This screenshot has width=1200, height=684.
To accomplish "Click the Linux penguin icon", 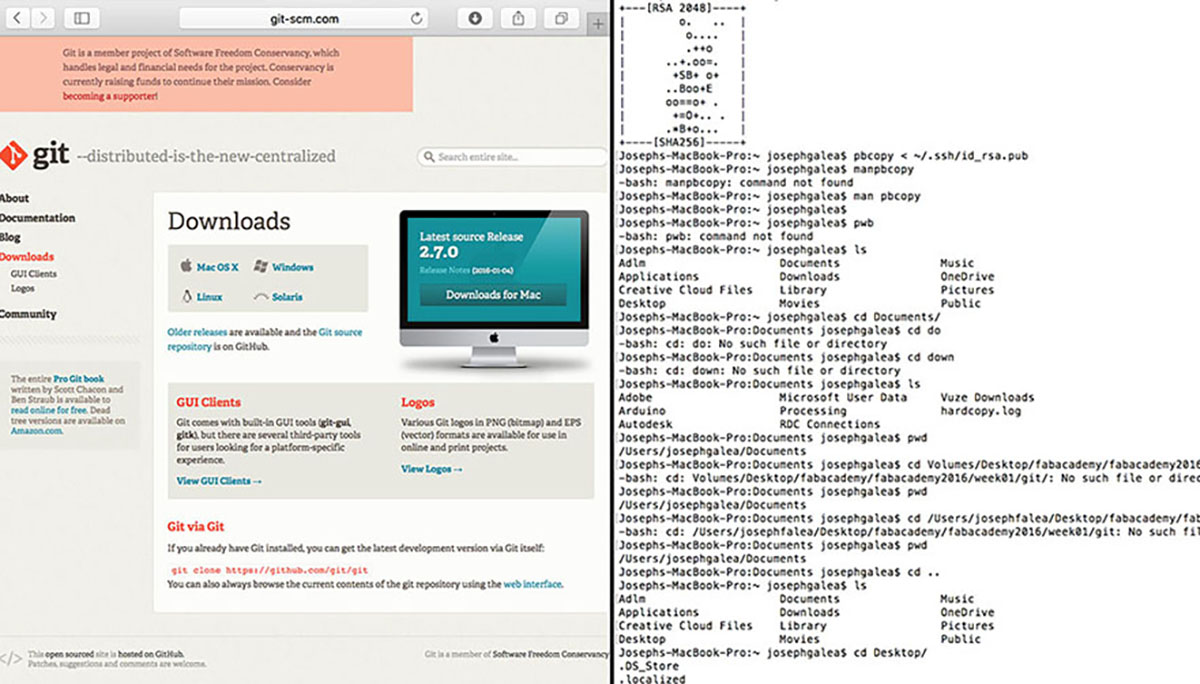I will coord(186,297).
